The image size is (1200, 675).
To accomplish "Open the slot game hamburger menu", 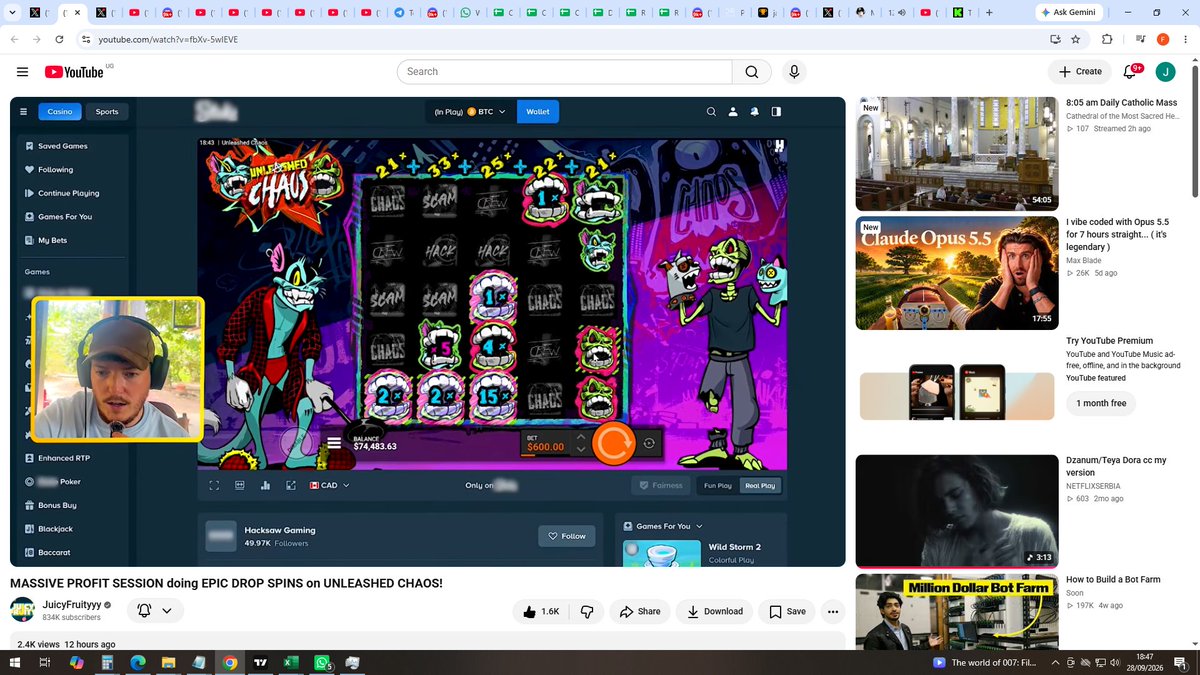I will click(334, 443).
